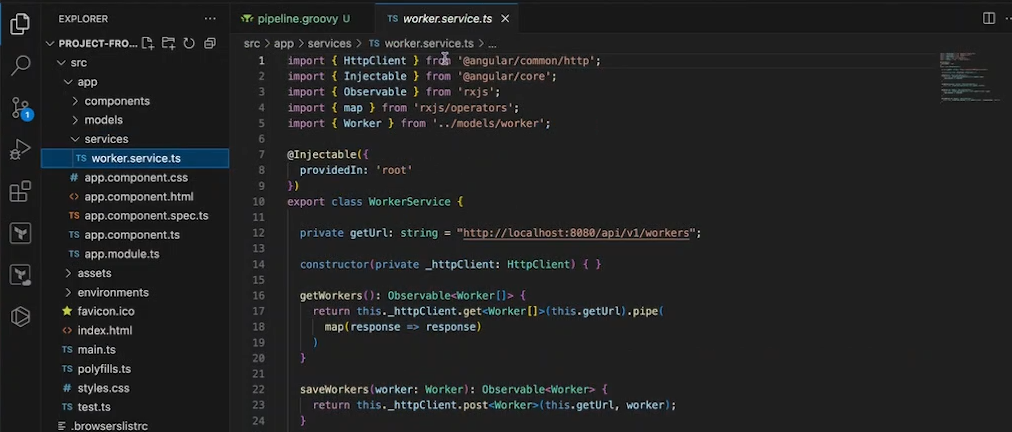This screenshot has height=432, width=1012.
Task: Click the New Folder icon in Explorer
Action: pos(169,43)
